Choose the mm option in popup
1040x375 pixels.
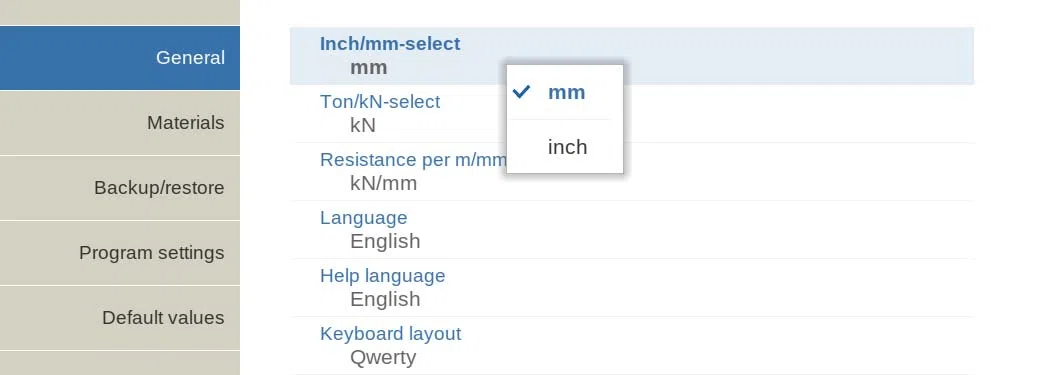565,92
